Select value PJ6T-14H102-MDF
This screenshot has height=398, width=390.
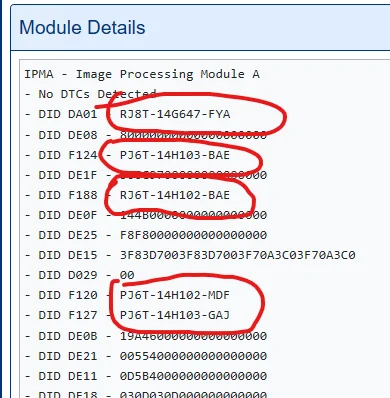[x=175, y=295]
